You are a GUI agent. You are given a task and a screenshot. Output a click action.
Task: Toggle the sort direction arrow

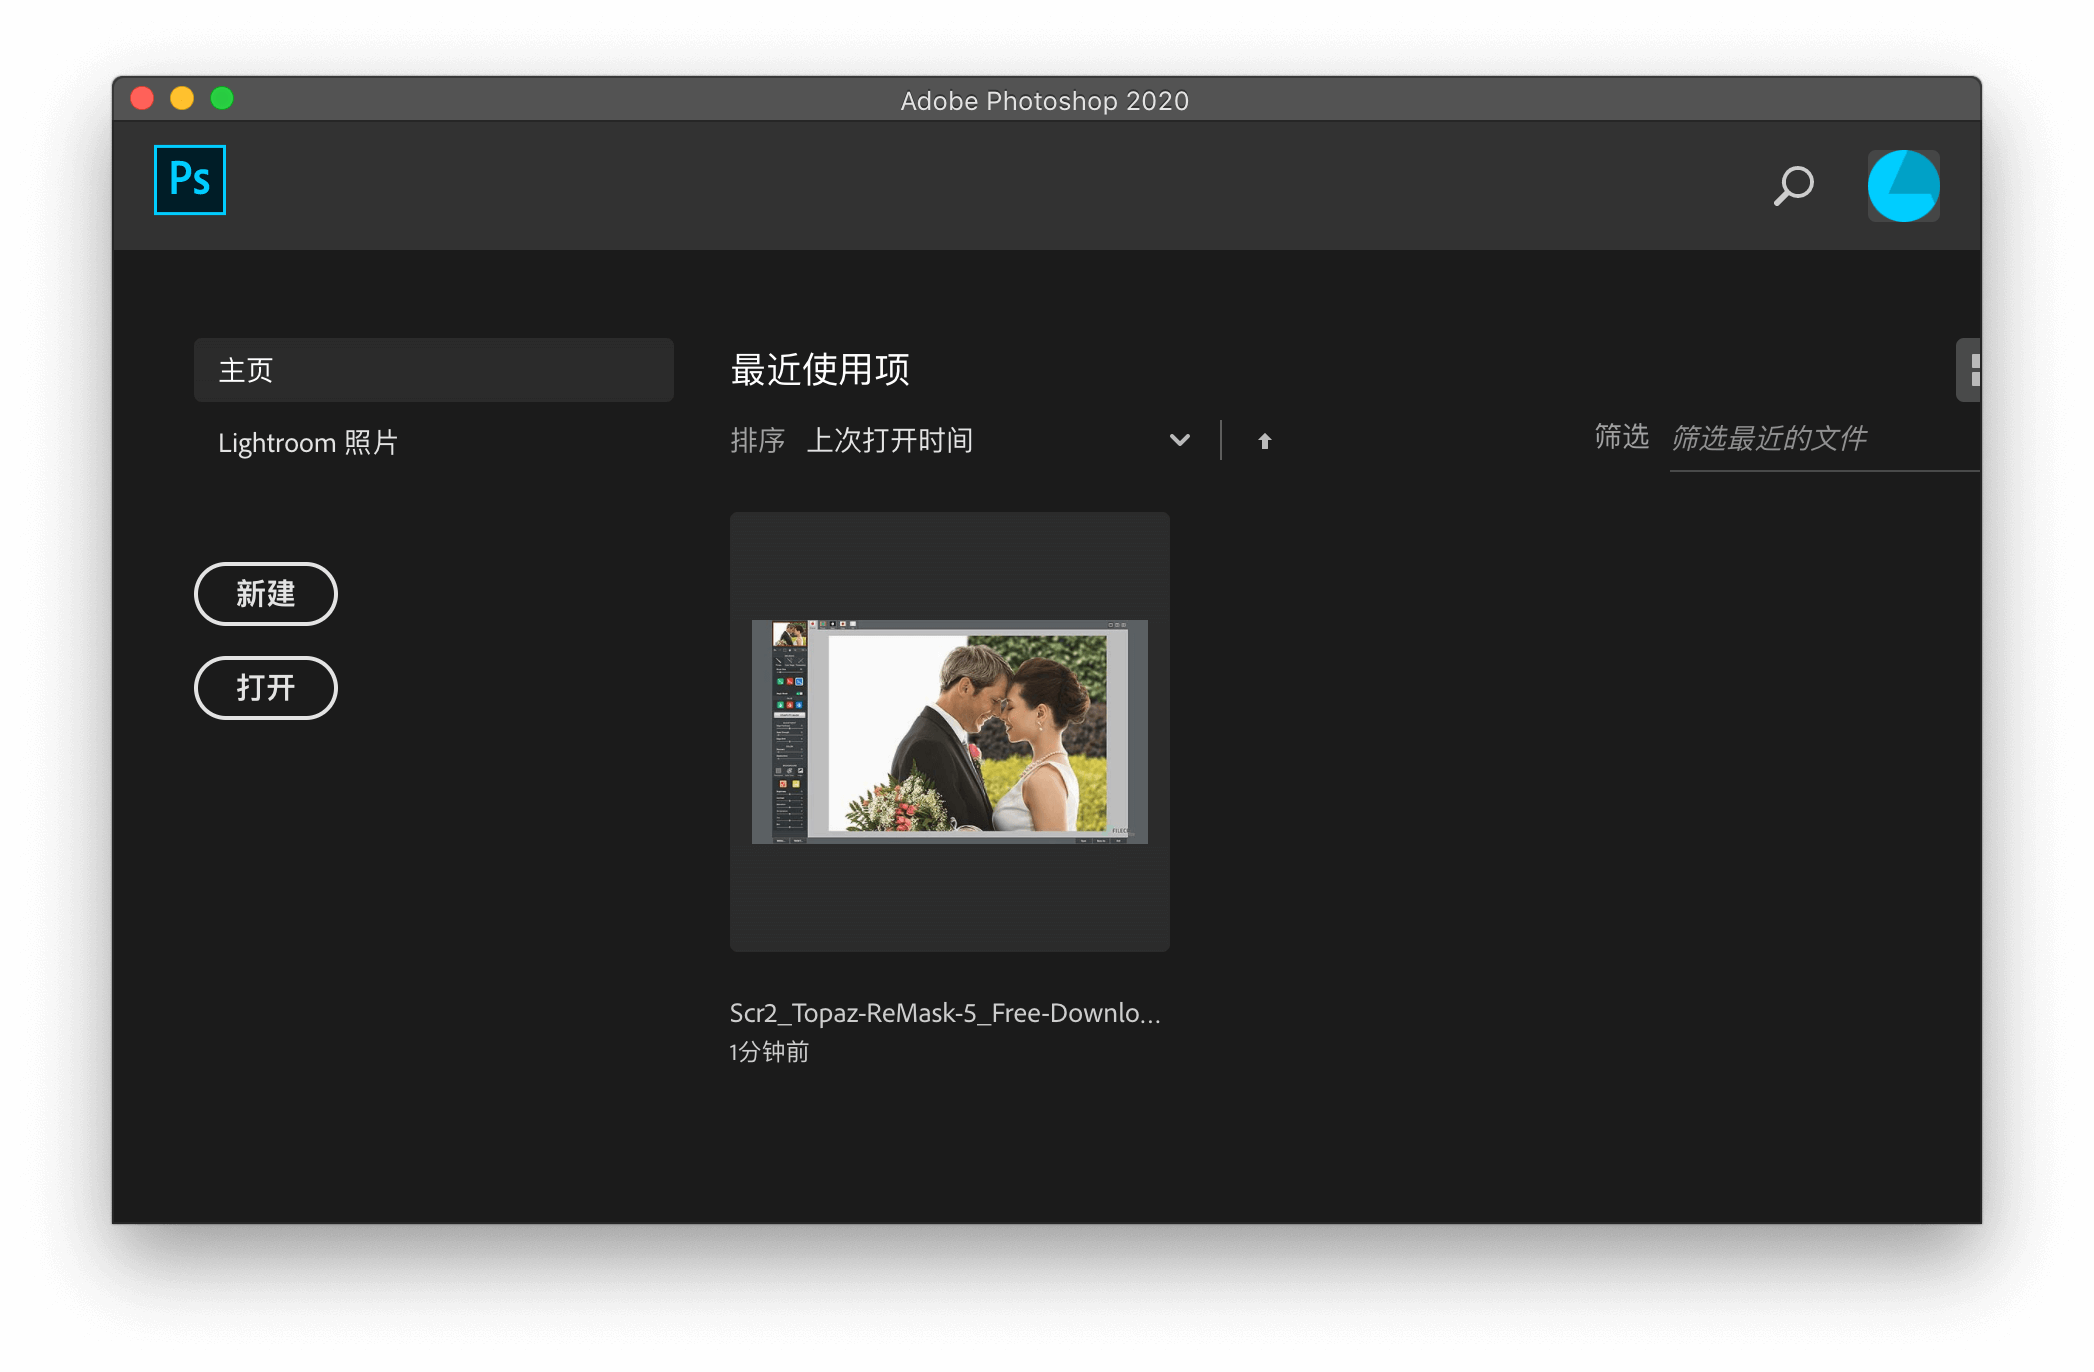(x=1264, y=441)
